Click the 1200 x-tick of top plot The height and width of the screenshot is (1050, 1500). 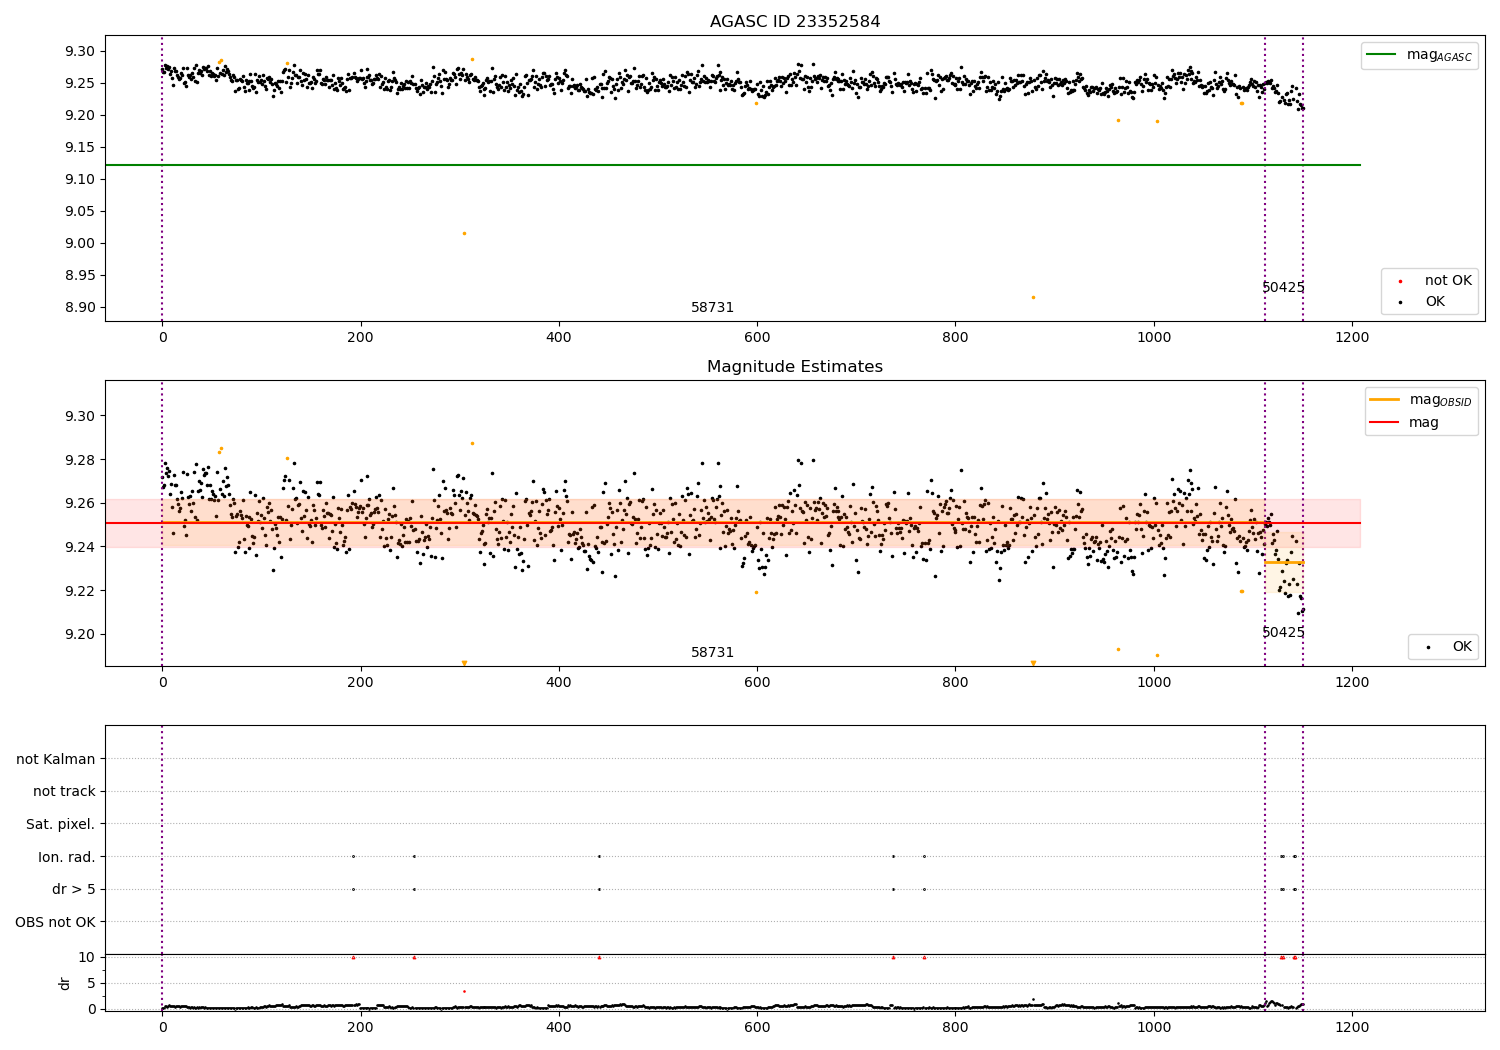coord(1352,338)
